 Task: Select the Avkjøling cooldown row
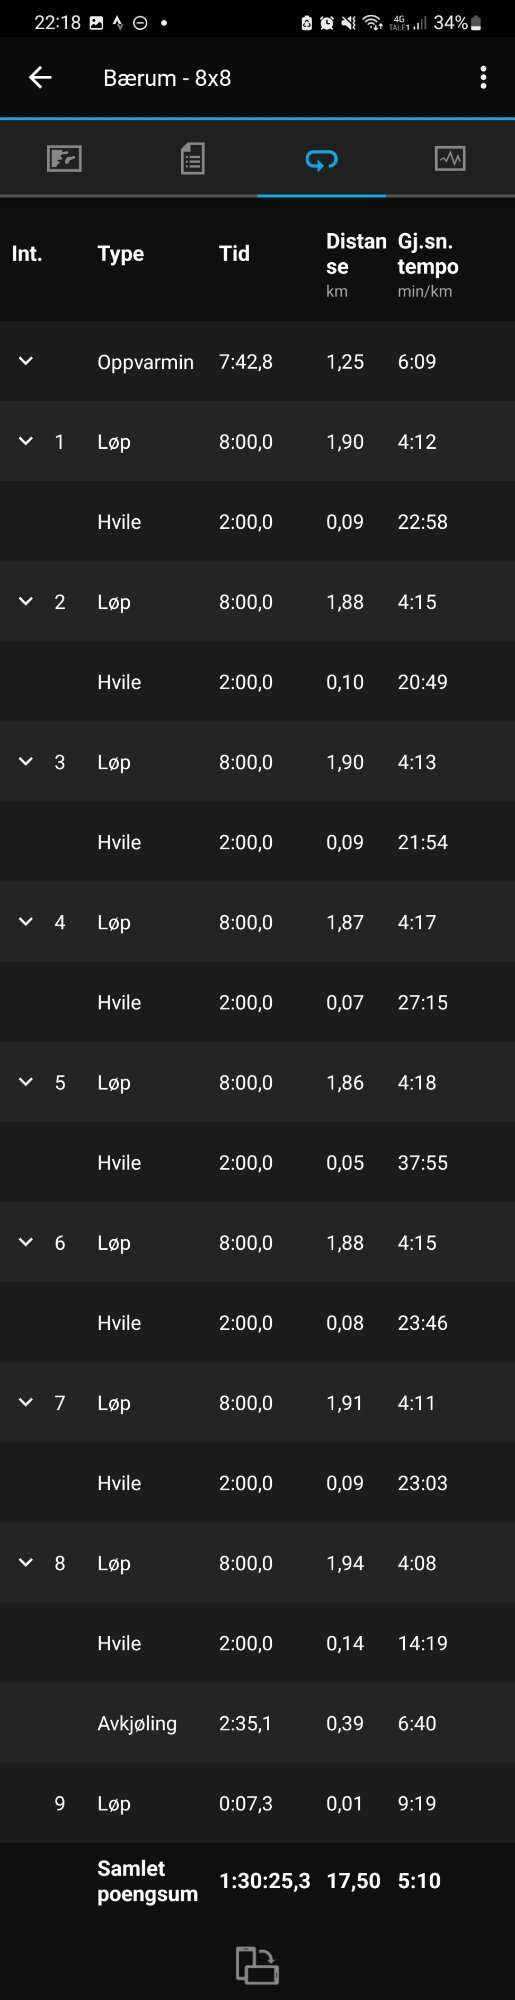(x=257, y=1723)
